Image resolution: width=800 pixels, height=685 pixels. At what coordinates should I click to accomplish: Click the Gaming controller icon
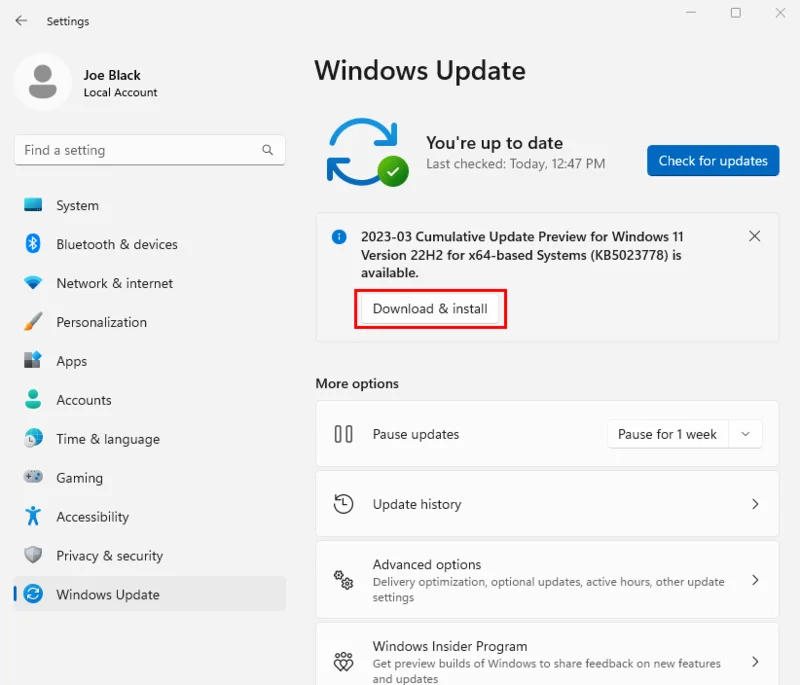pyautogui.click(x=33, y=477)
